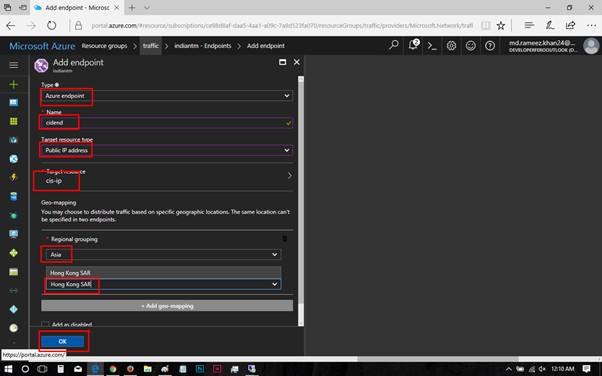
Task: Show hidden system tray icons
Action: click(509, 369)
